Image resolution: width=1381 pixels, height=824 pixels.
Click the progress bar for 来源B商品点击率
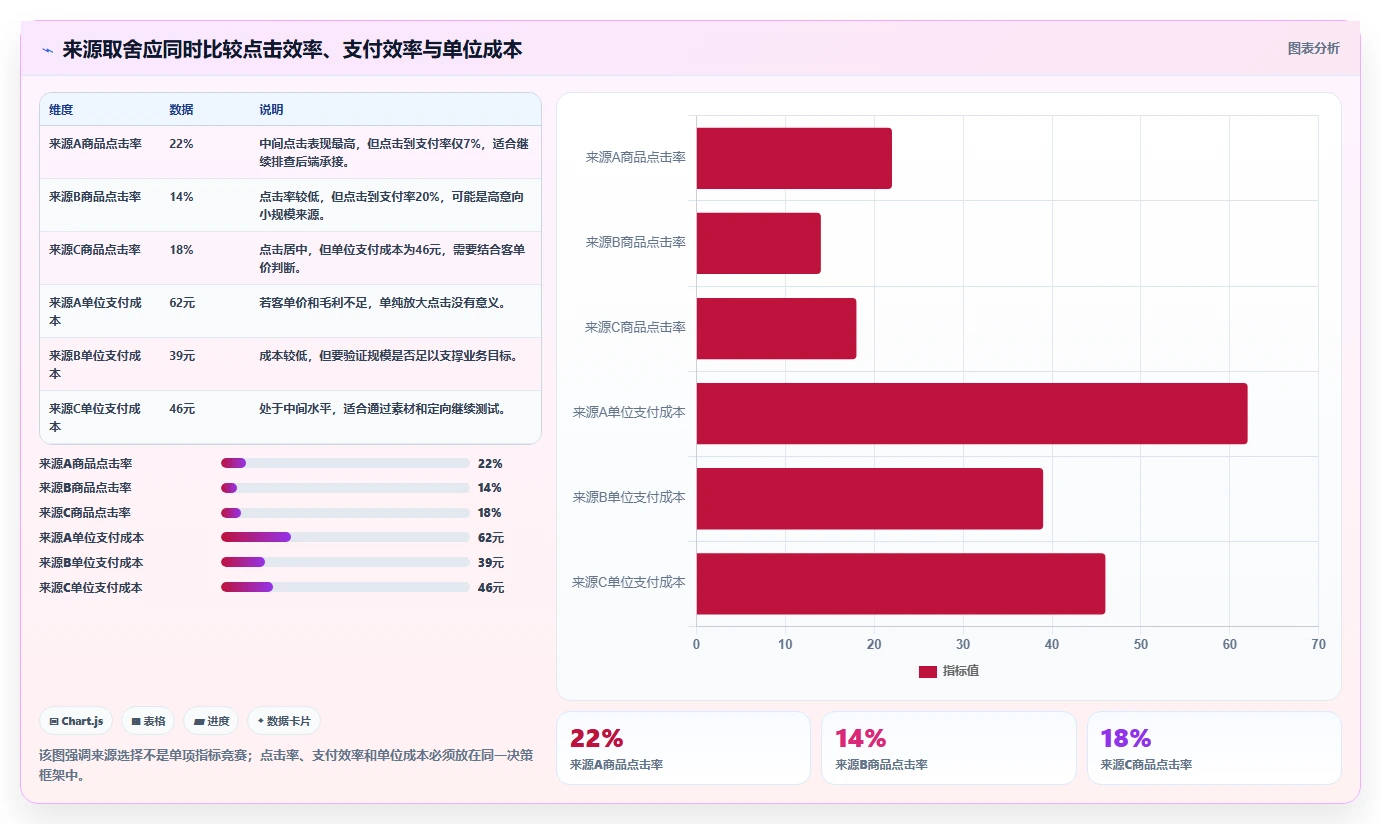coord(345,488)
